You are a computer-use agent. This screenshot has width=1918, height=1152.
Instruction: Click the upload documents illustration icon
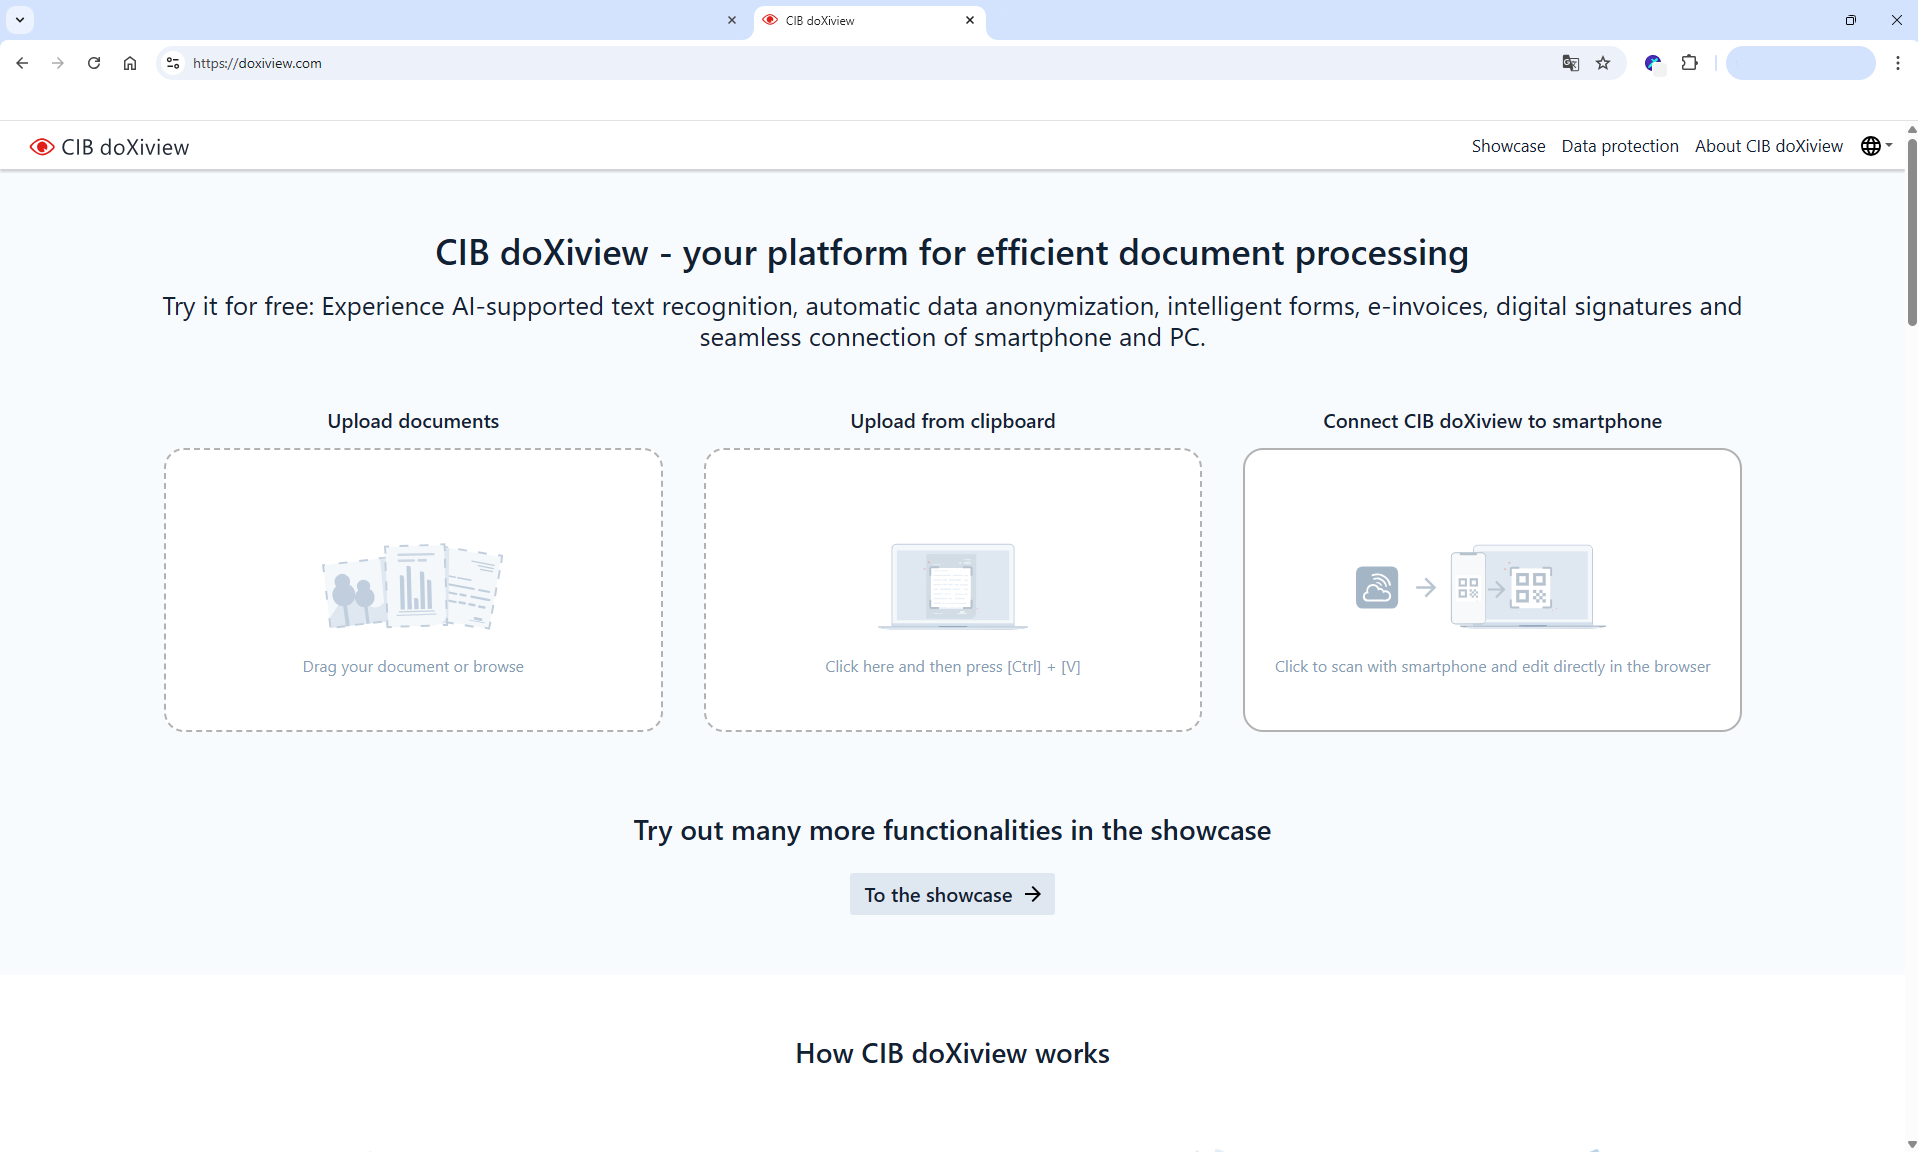pyautogui.click(x=413, y=586)
